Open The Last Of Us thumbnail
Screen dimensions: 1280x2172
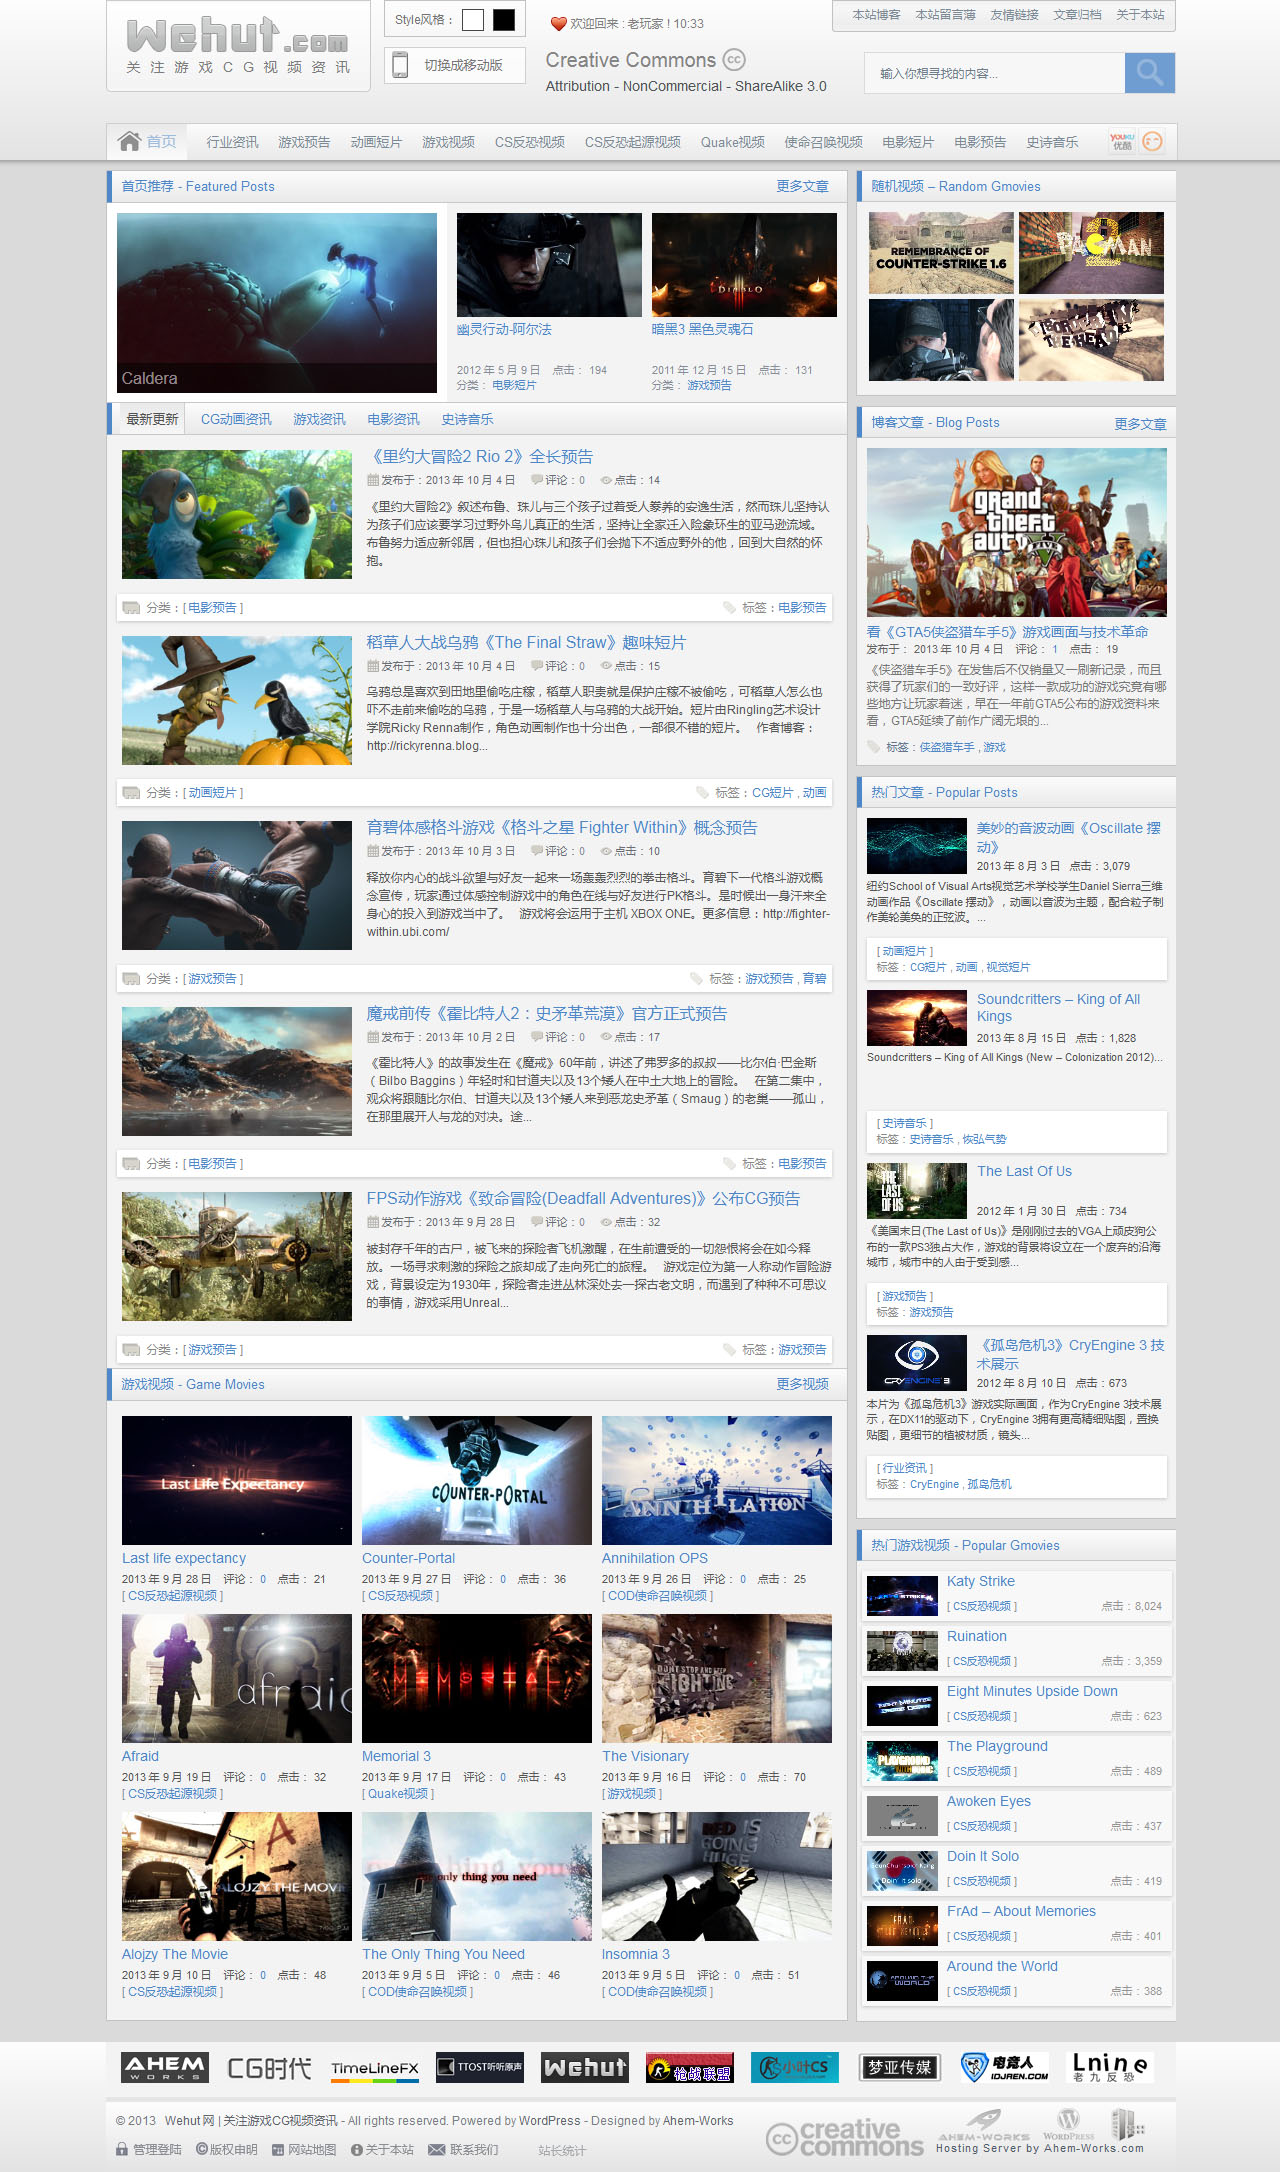[x=917, y=1191]
